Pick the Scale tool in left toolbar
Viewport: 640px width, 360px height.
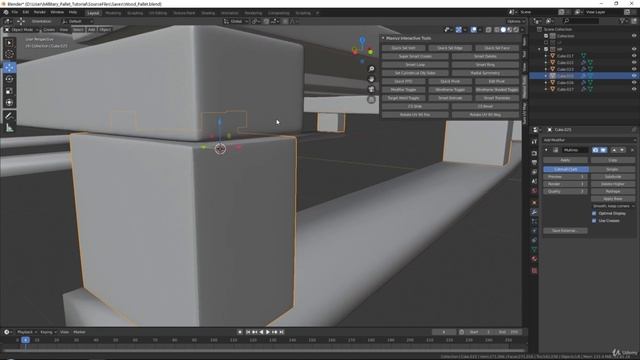(x=9, y=91)
